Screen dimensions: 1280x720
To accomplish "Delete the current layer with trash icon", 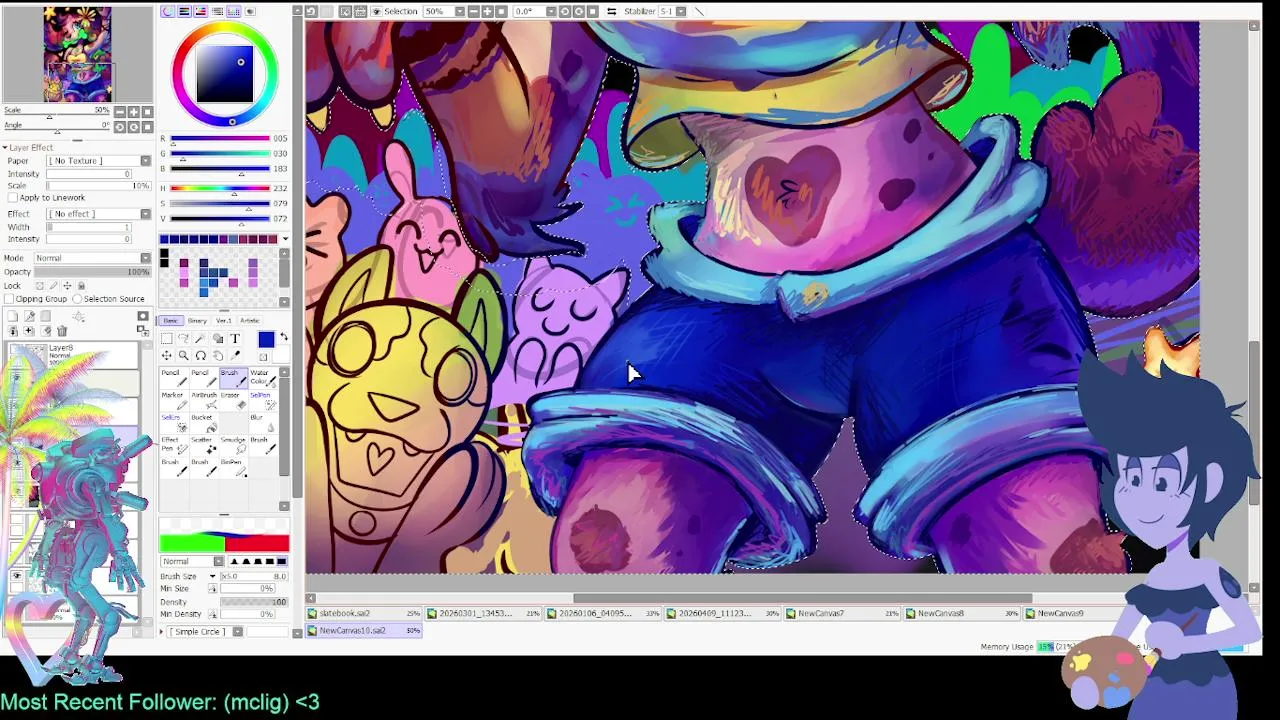I will point(62,331).
